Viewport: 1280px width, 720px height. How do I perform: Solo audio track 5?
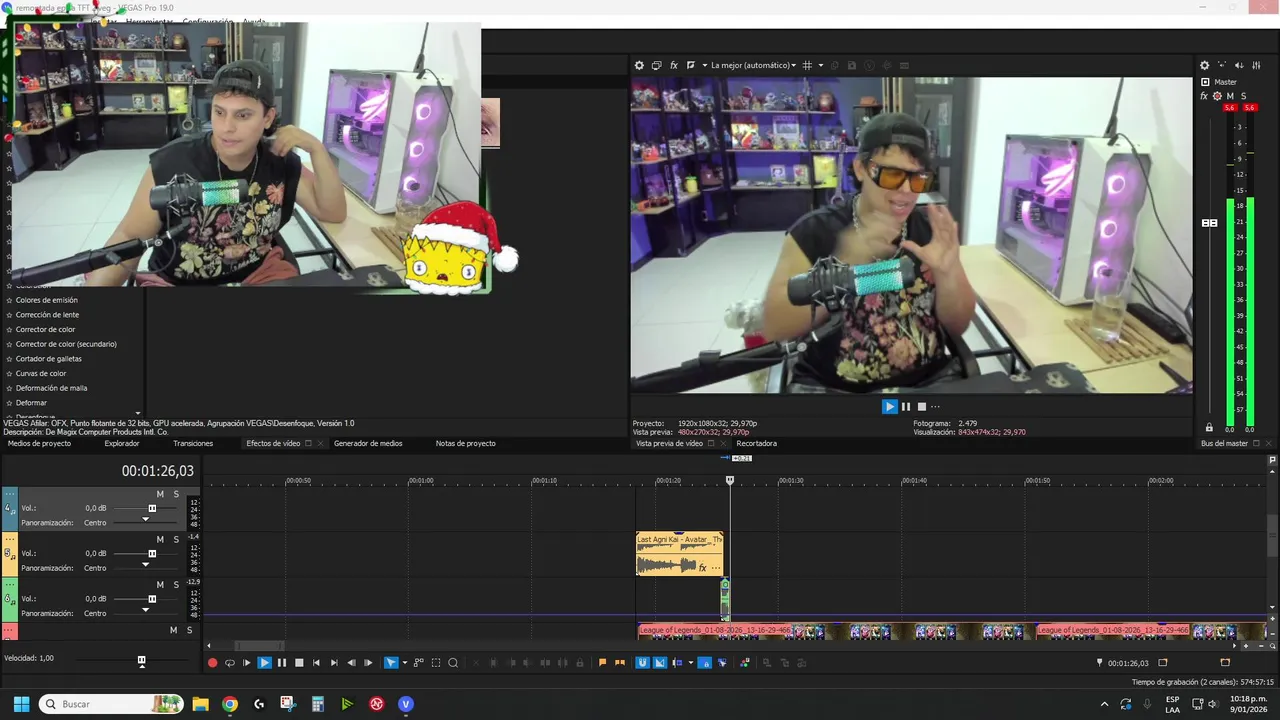point(176,539)
